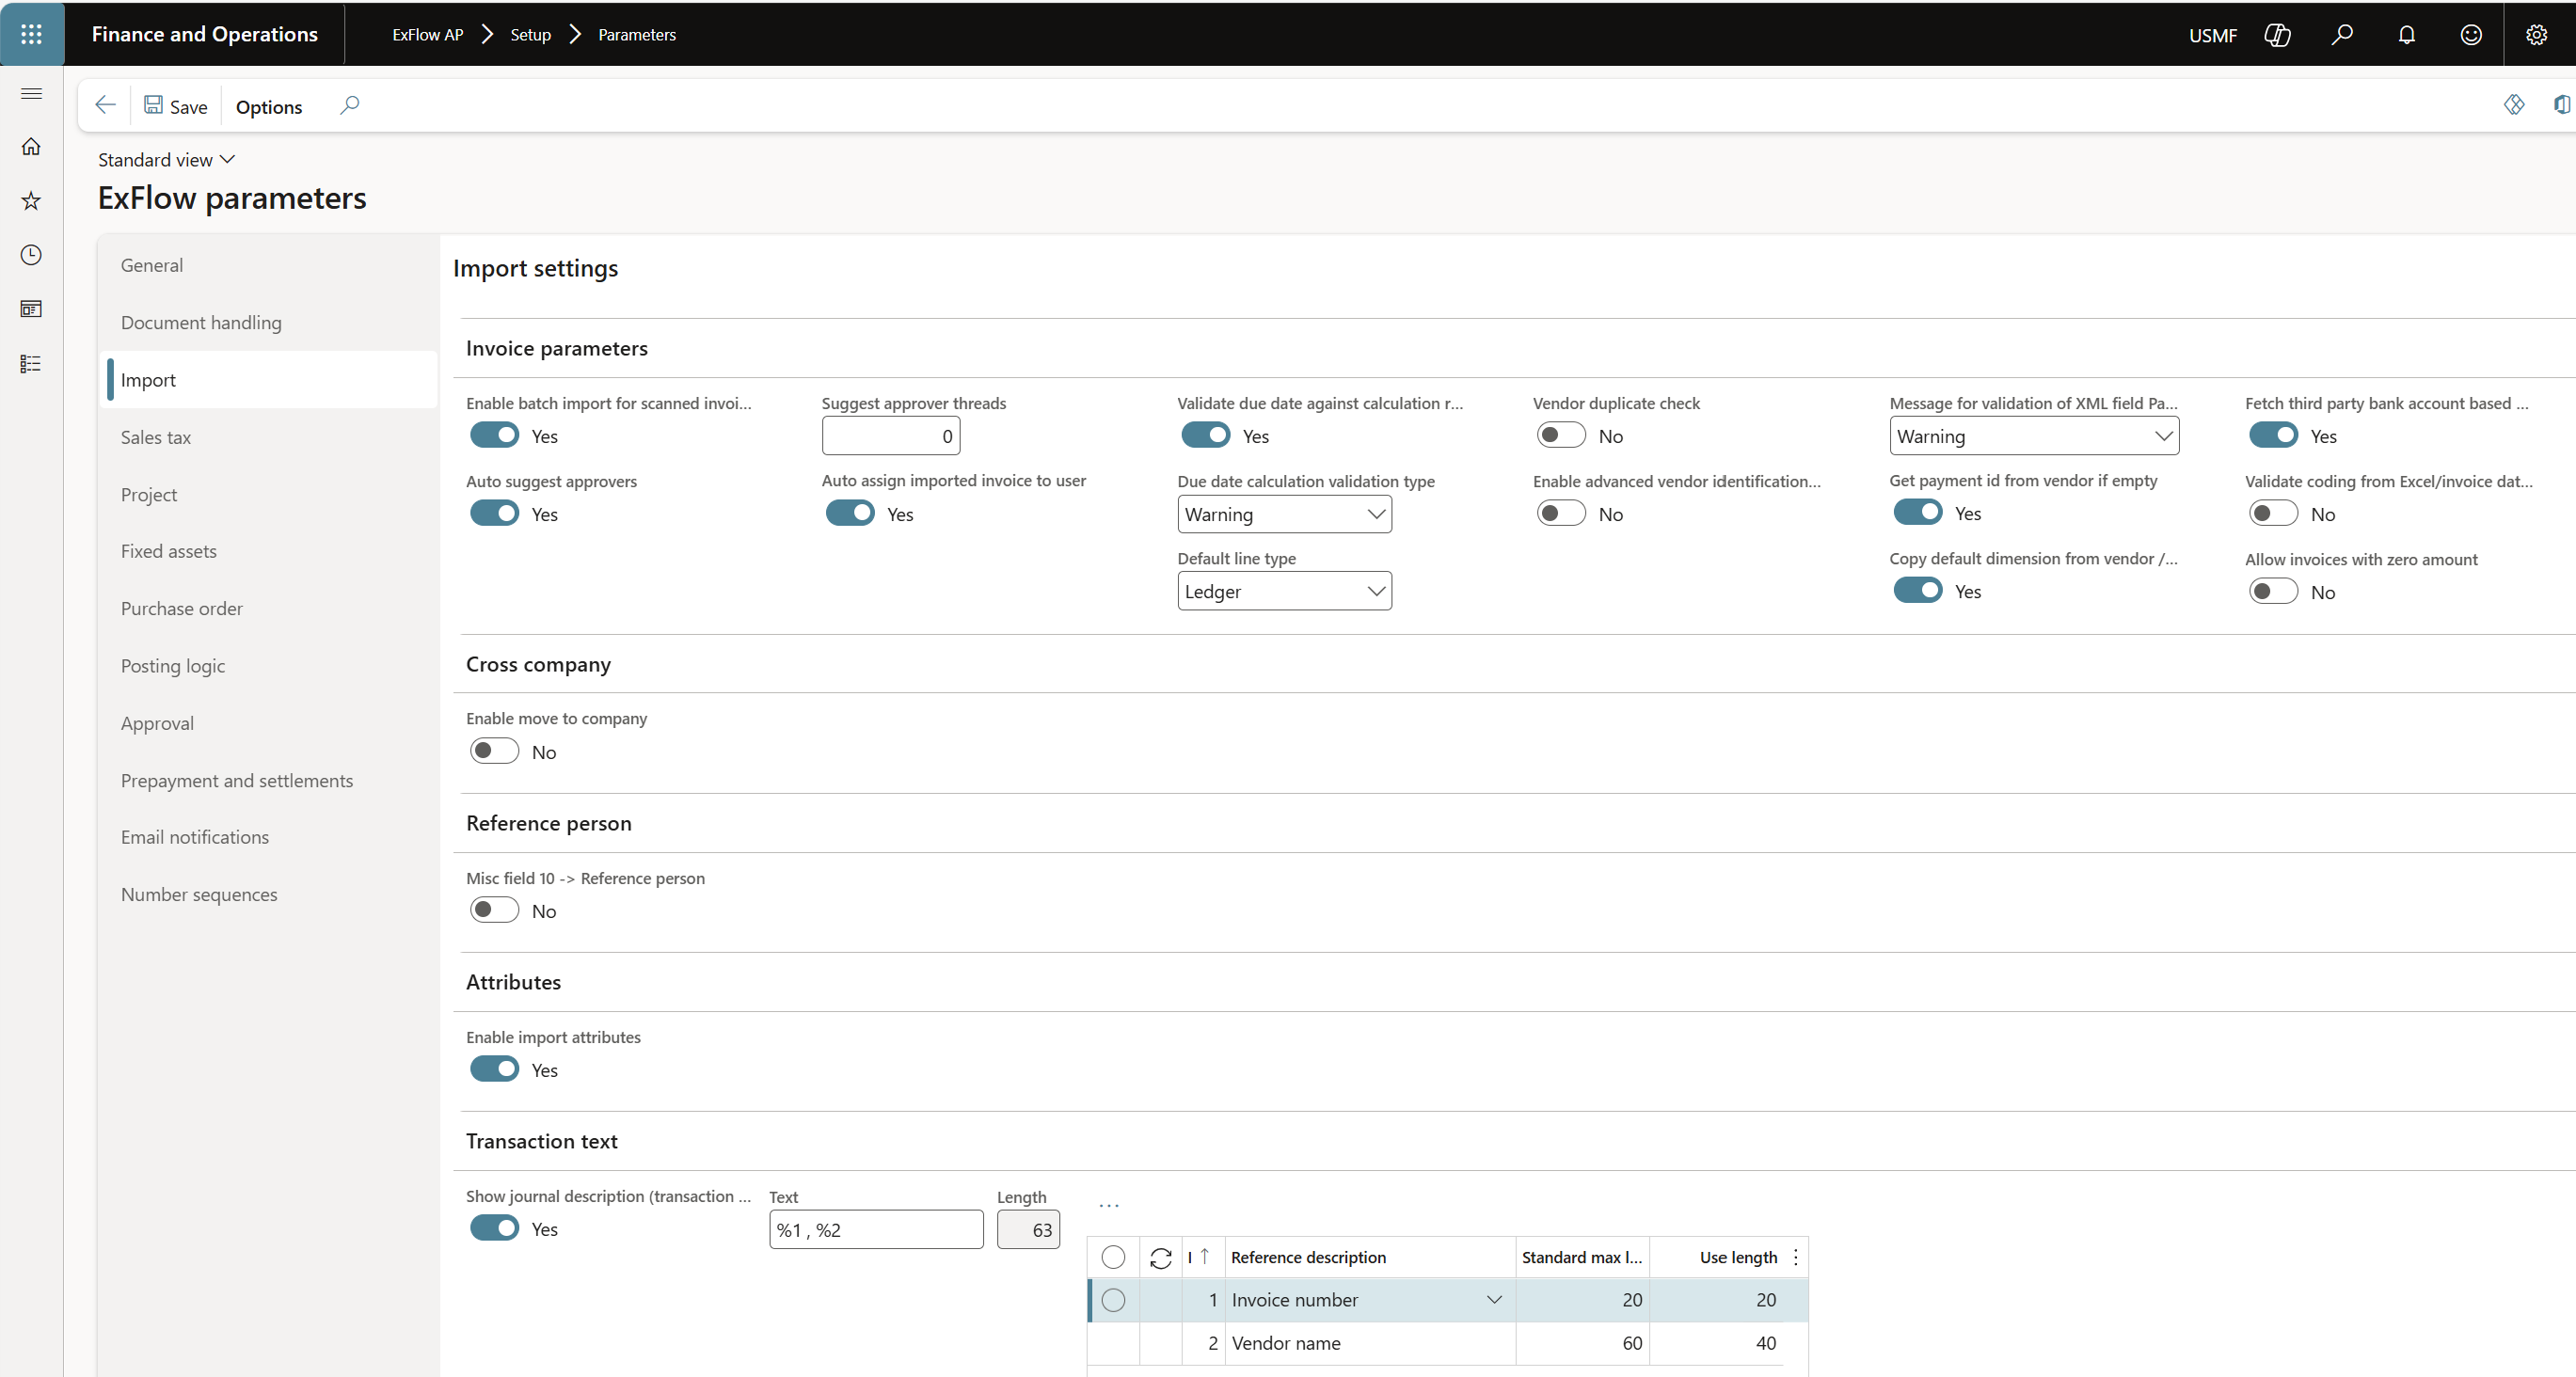Click the notifications bell icon

[2406, 35]
